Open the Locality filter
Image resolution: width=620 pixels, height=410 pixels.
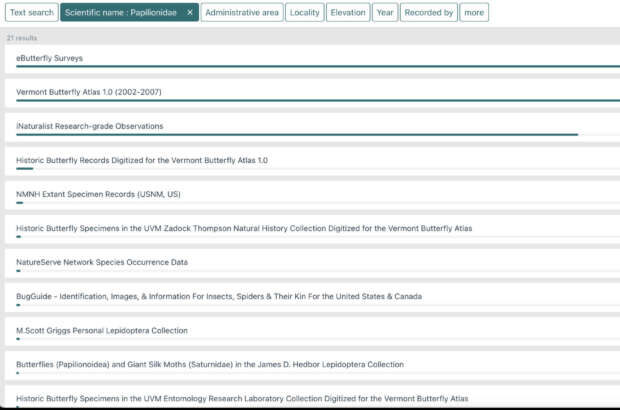304,12
